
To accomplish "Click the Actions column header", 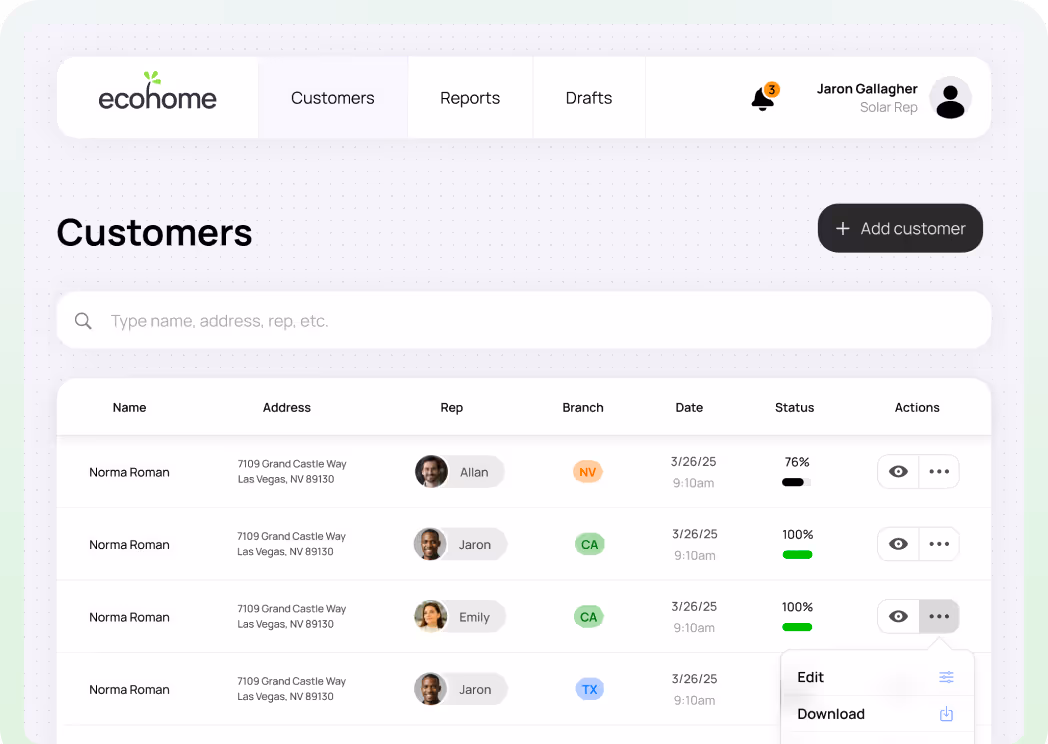I will [x=917, y=407].
